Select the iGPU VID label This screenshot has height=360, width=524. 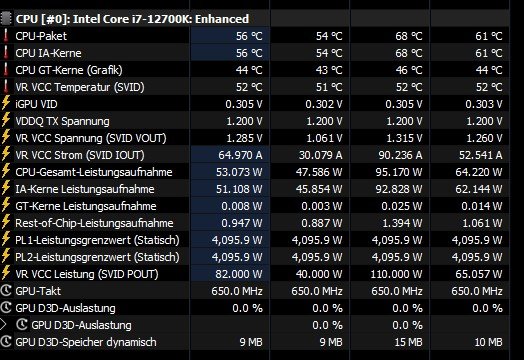tap(36, 104)
